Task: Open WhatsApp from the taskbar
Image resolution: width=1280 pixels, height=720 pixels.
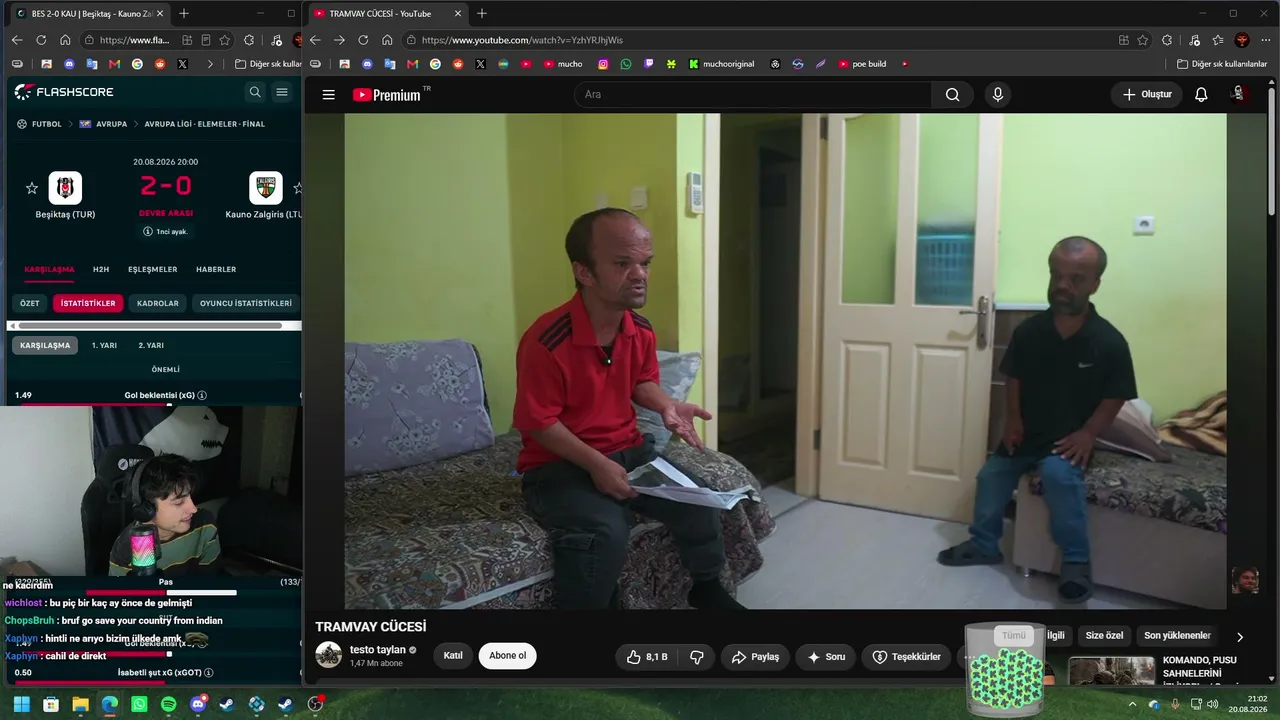Action: [139, 704]
